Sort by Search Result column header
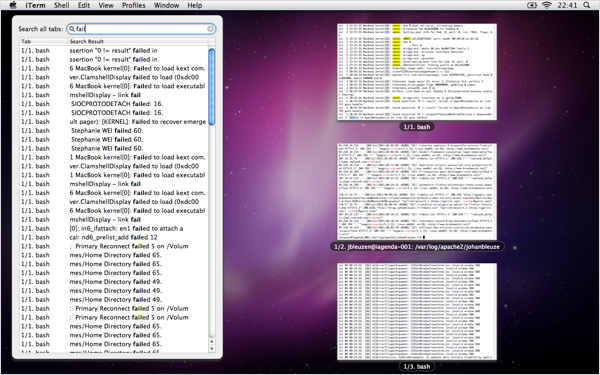Screen dimensions: 600x375 138,41
